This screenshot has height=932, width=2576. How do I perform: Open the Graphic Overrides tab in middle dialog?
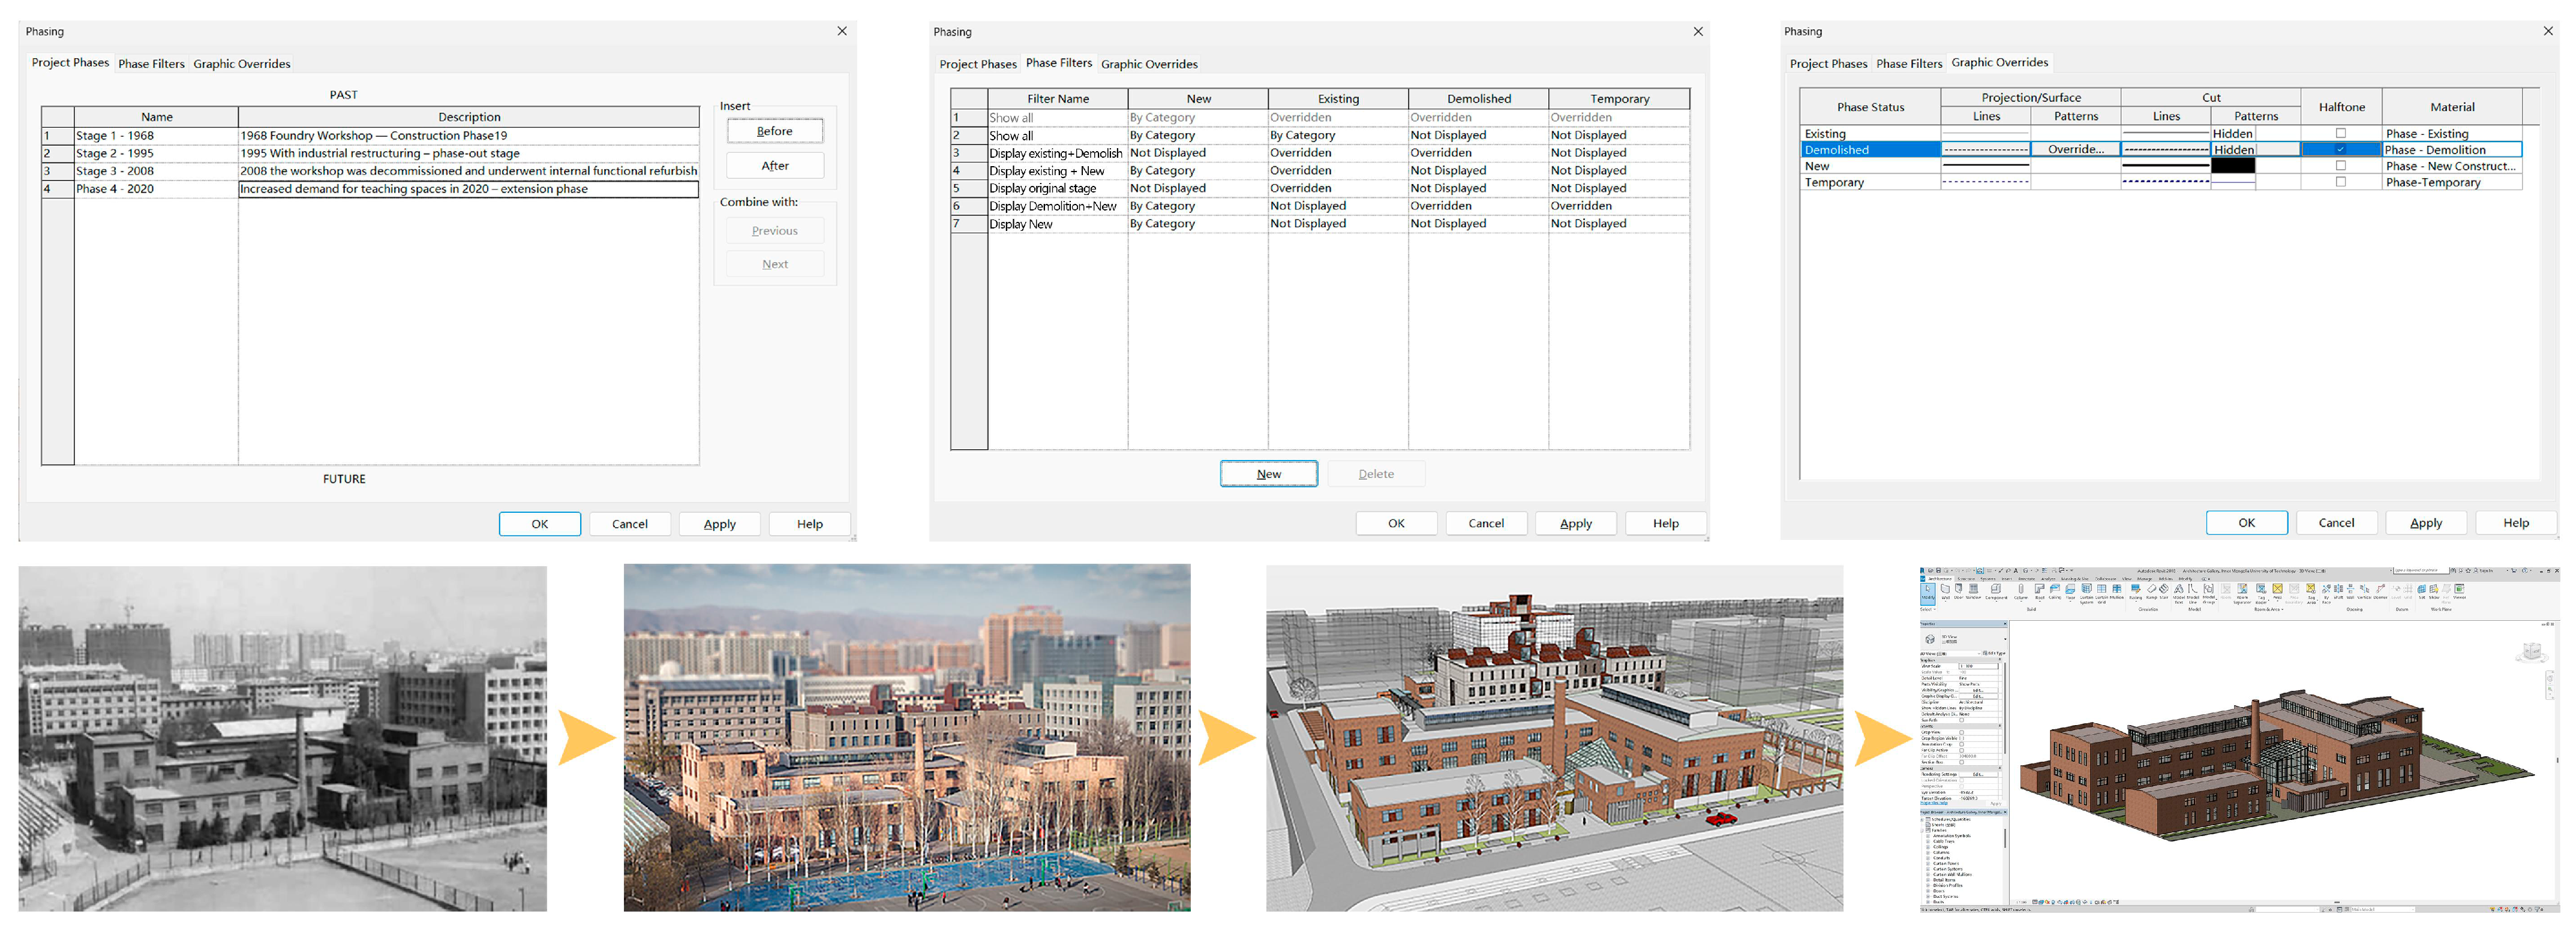1149,64
